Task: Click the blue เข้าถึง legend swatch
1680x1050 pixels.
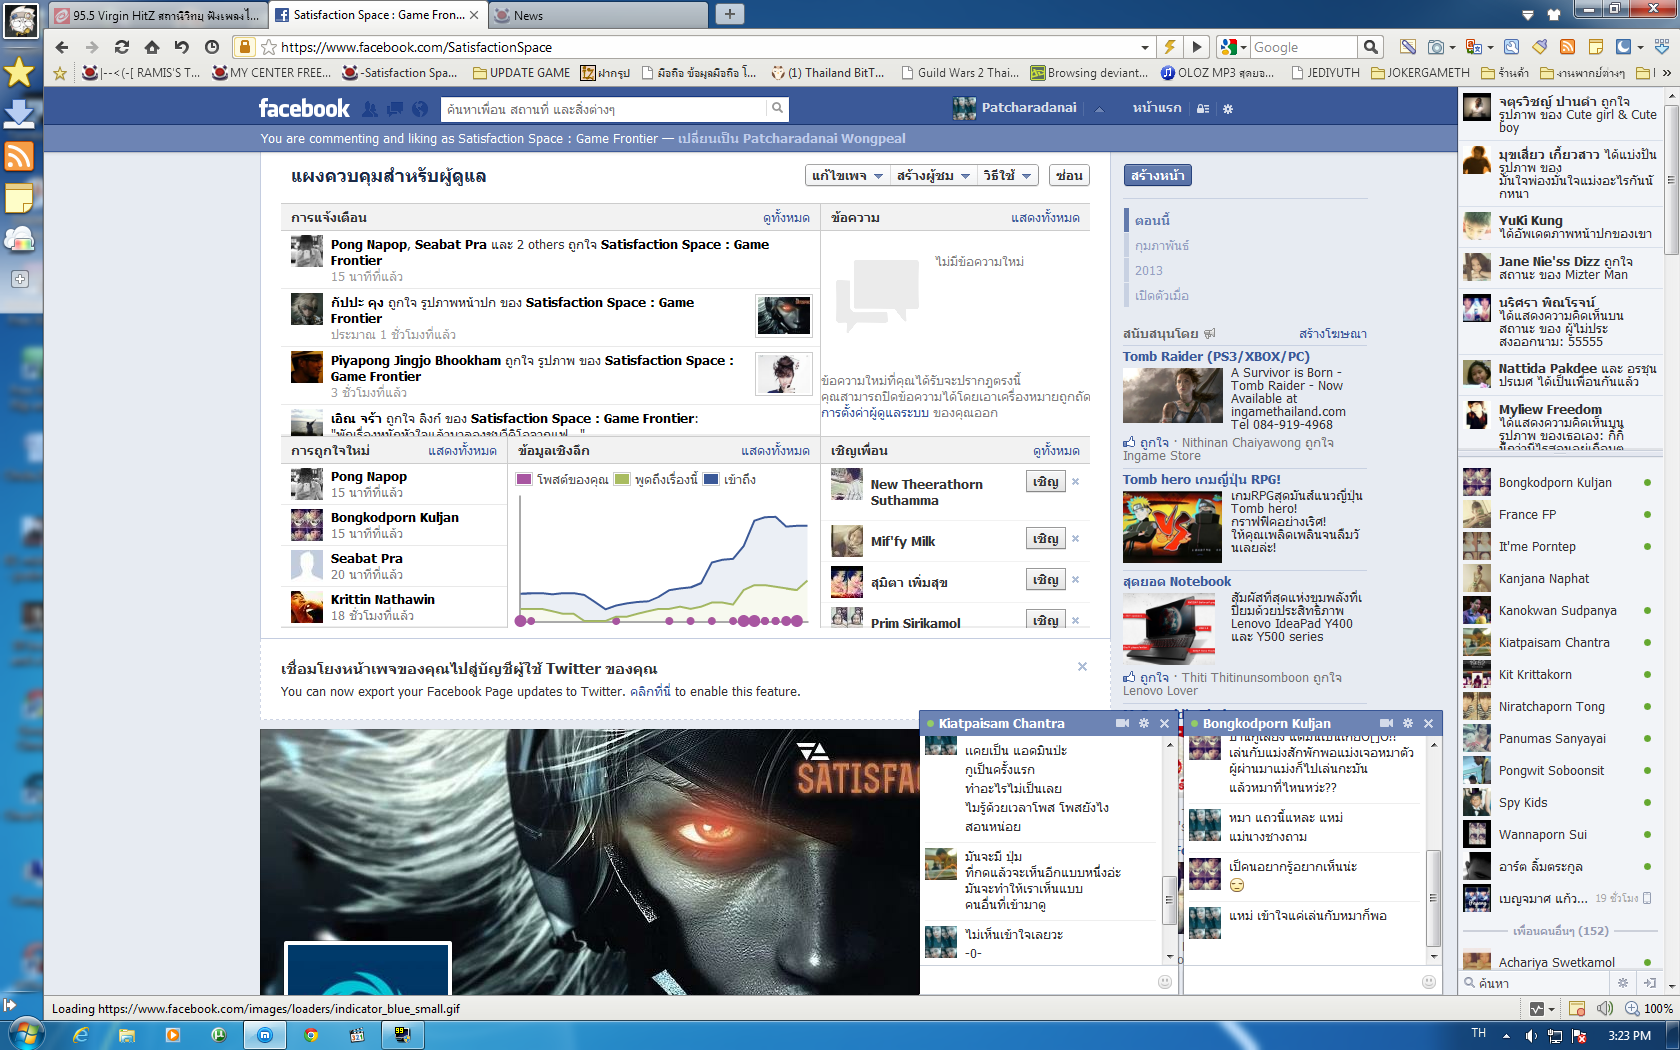Action: pos(711,479)
